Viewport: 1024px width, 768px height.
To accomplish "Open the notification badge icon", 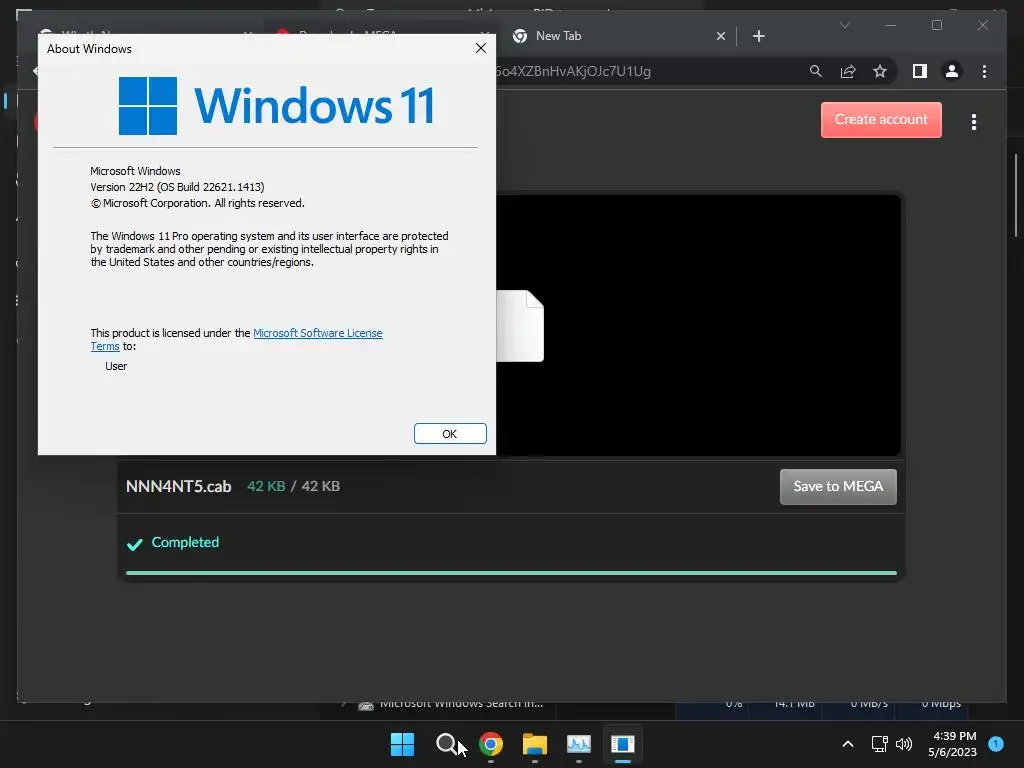I will pyautogui.click(x=996, y=743).
